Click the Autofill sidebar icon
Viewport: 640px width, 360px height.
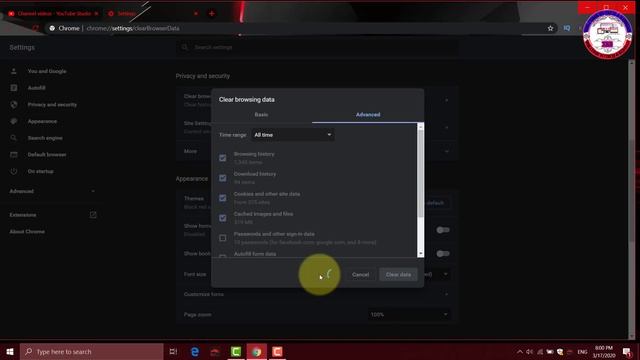14,88
